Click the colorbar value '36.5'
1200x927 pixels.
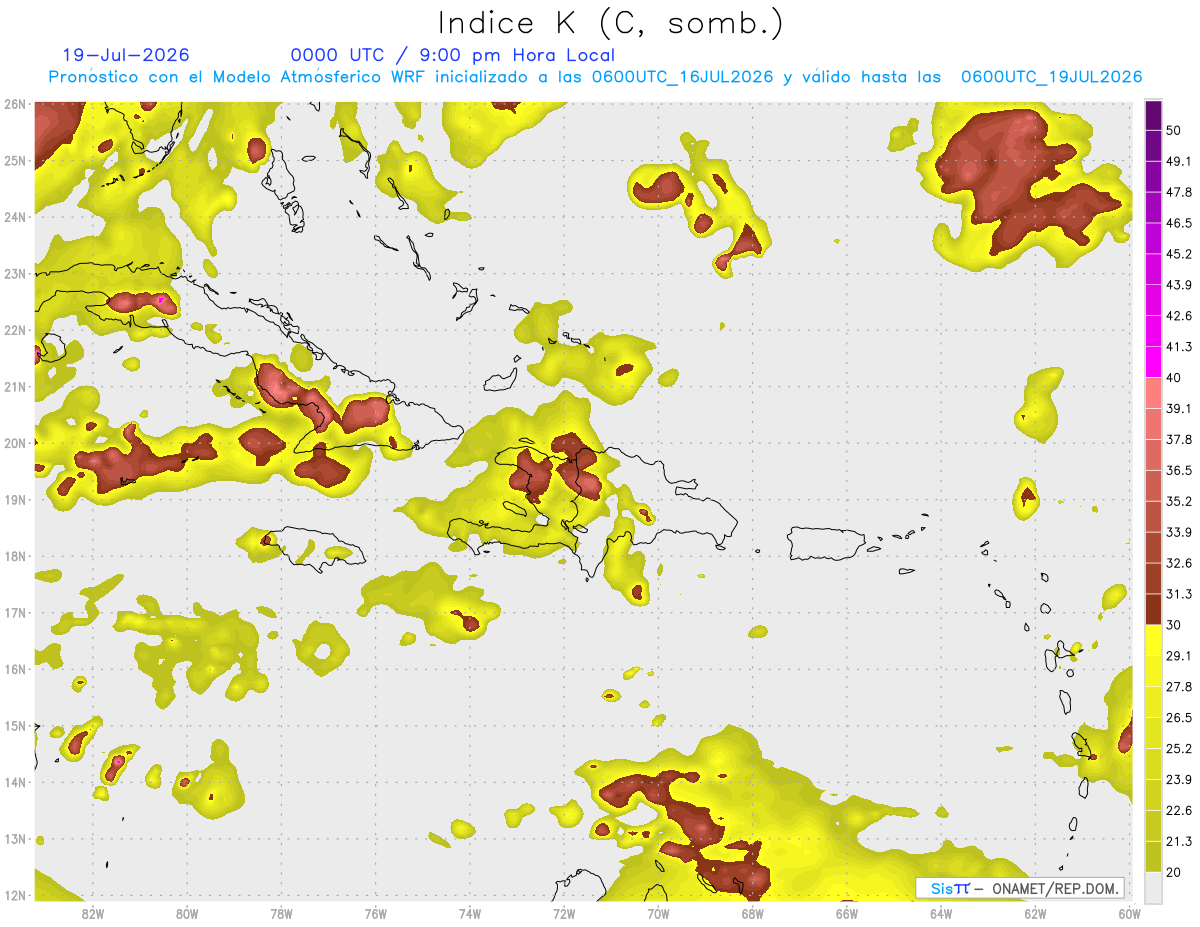[1179, 470]
